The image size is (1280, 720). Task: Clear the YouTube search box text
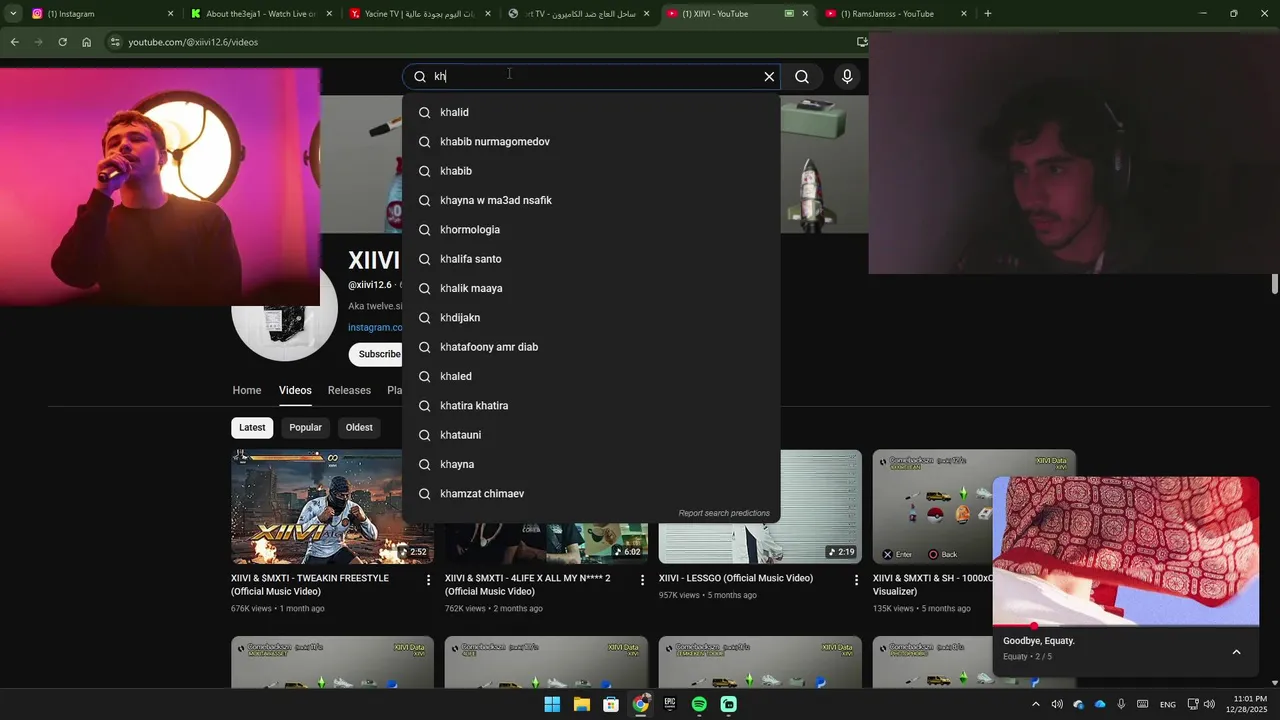click(769, 77)
